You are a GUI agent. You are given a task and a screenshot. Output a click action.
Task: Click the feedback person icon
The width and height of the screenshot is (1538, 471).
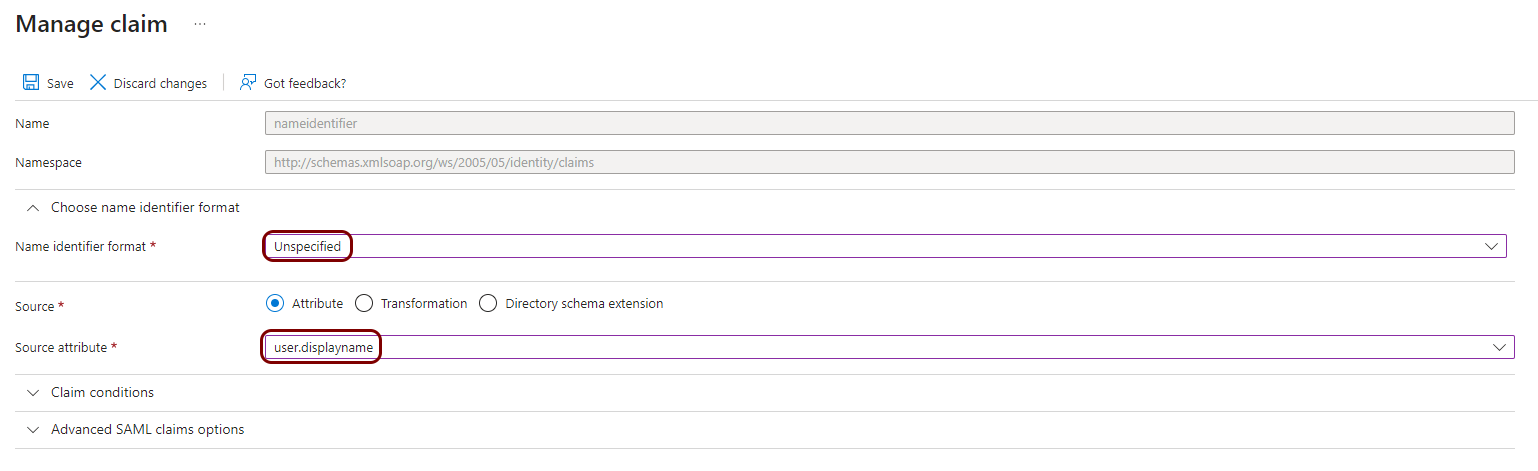[x=248, y=83]
